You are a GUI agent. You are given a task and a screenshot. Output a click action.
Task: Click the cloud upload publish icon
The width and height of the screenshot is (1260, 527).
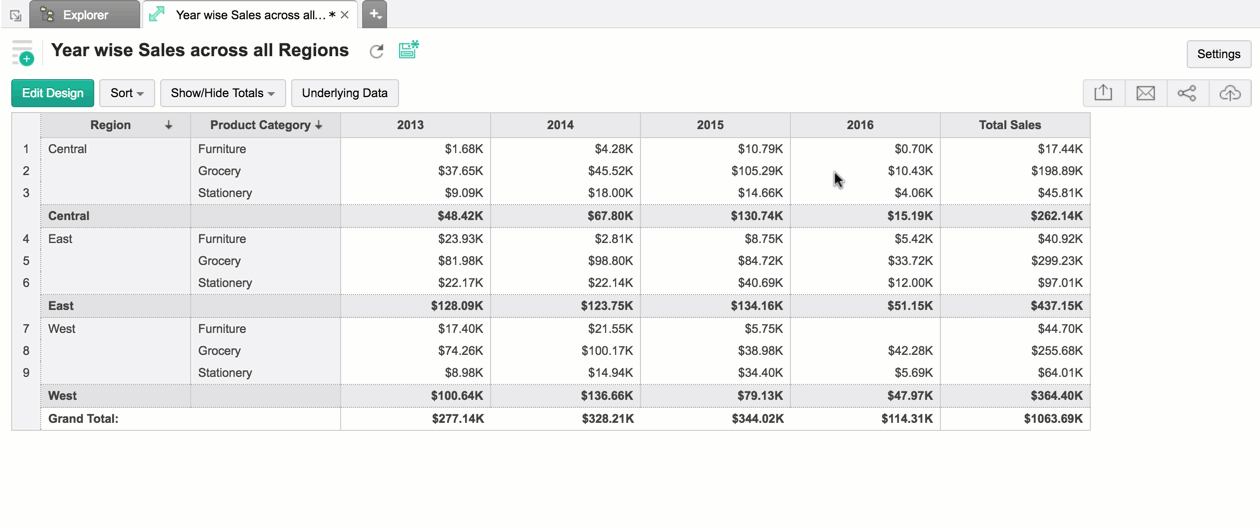click(1229, 93)
